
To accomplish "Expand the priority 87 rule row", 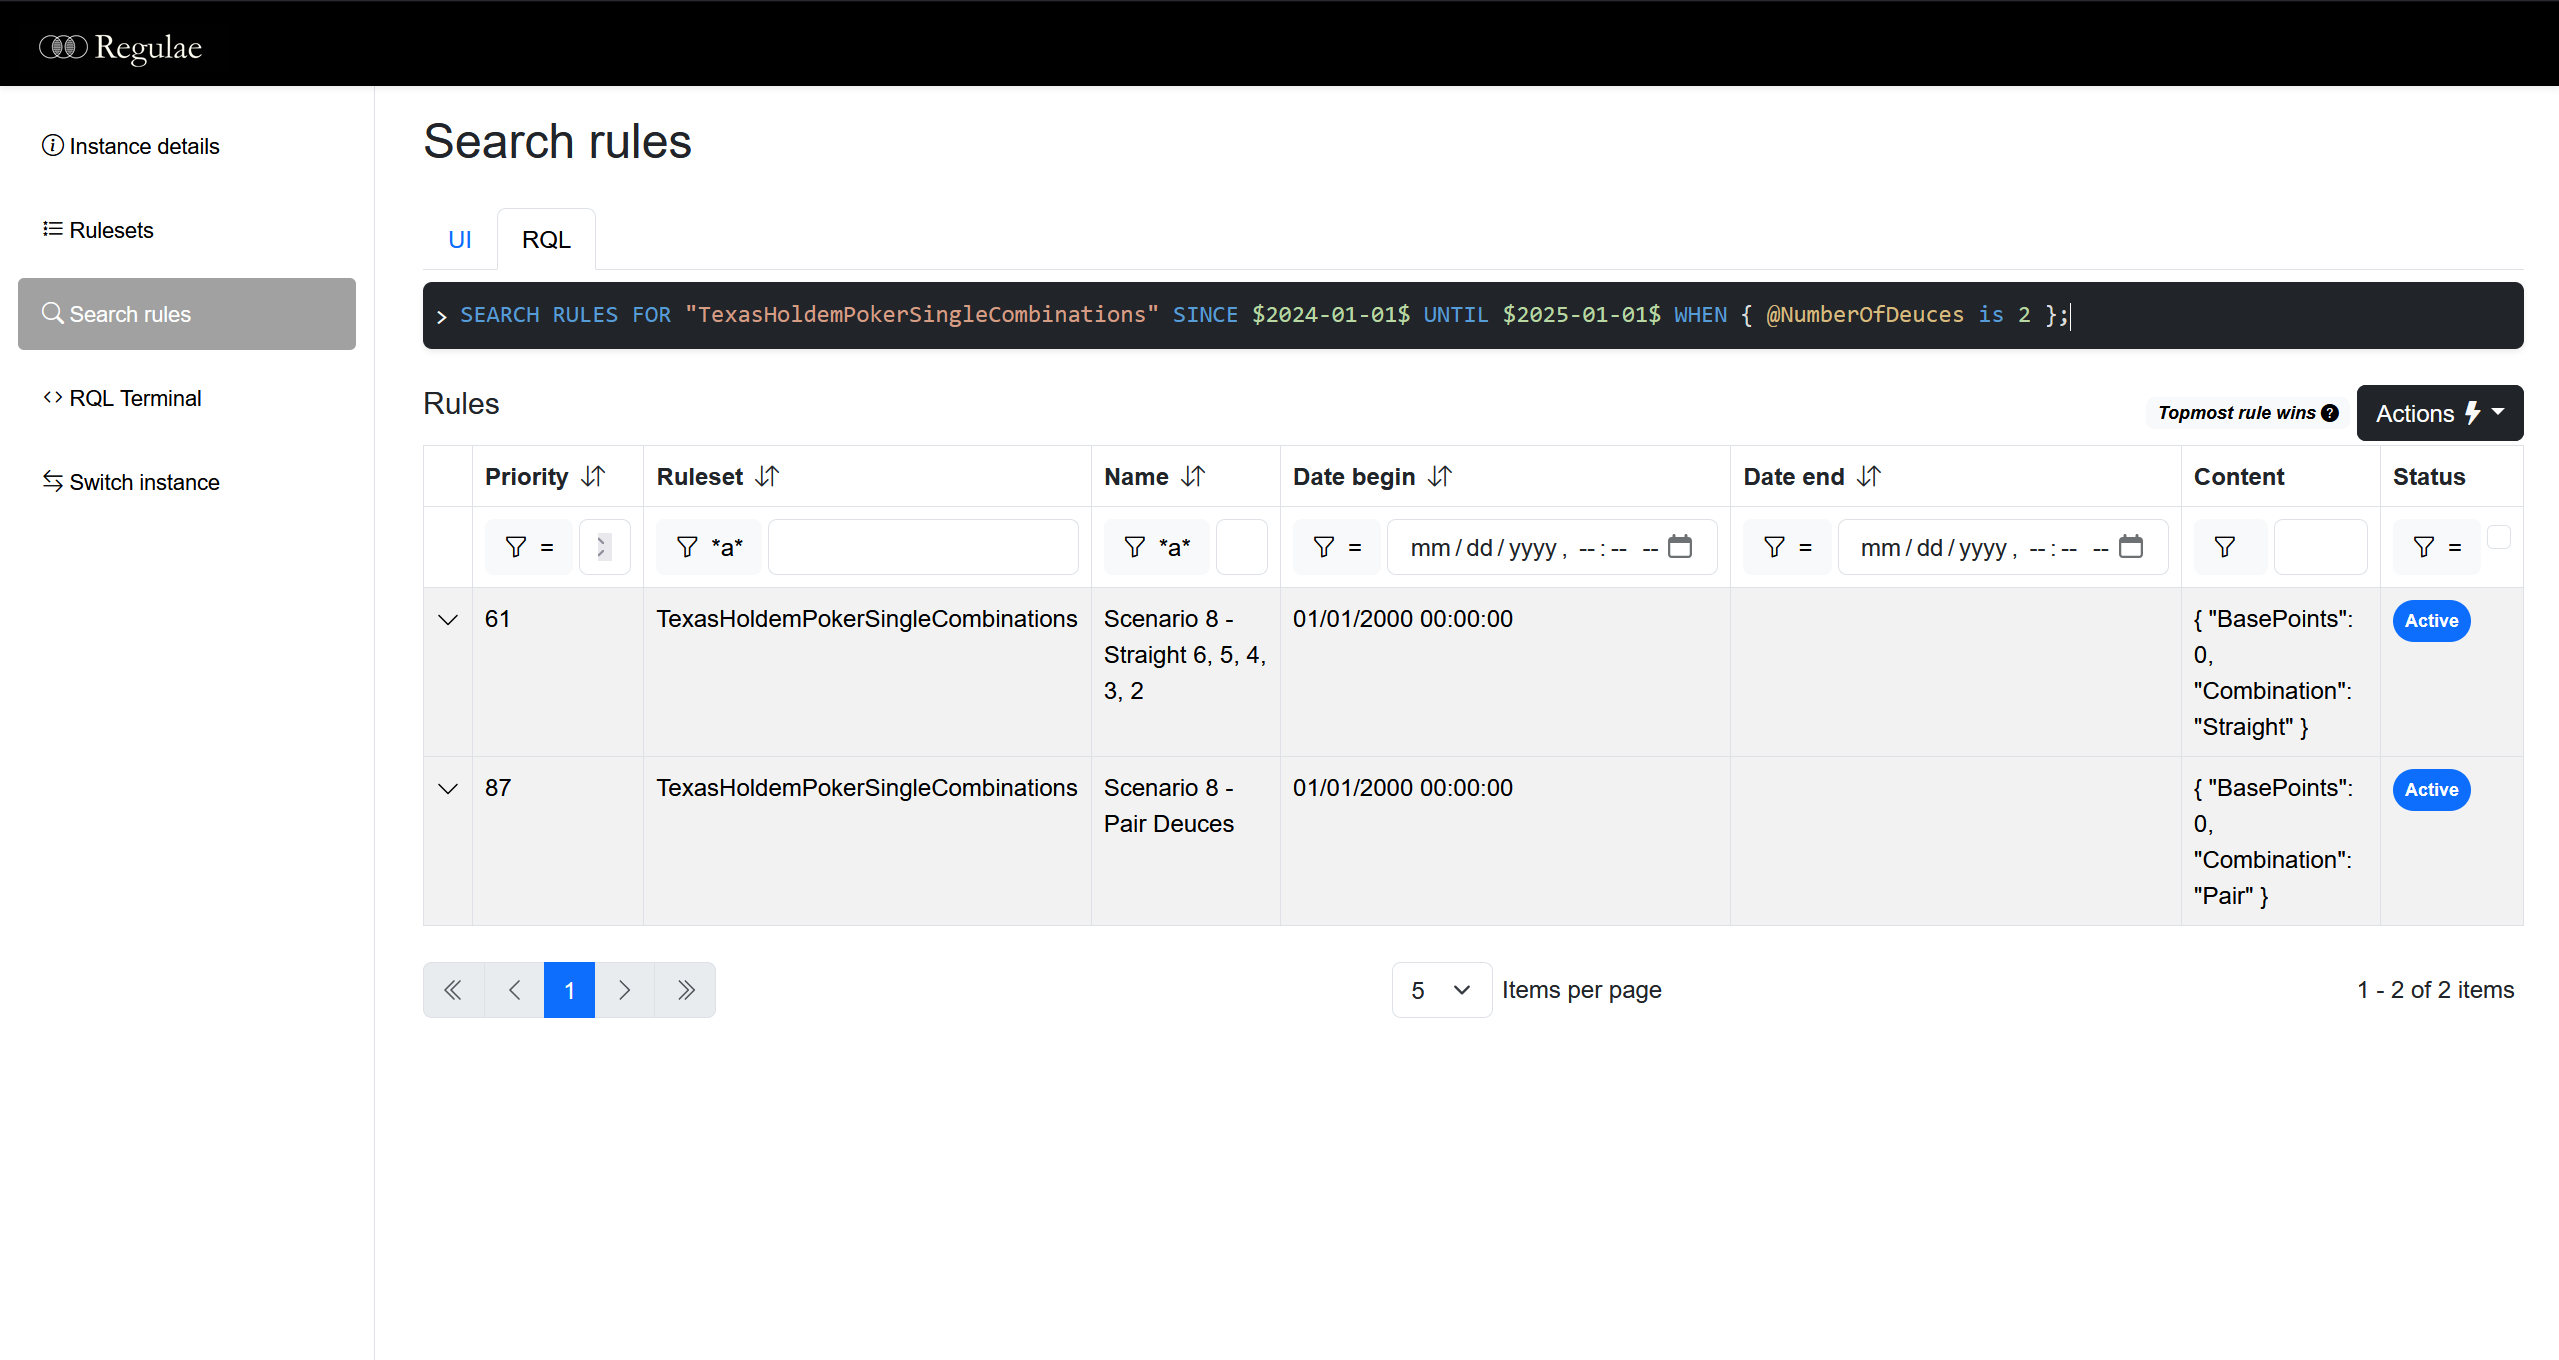I will click(448, 789).
